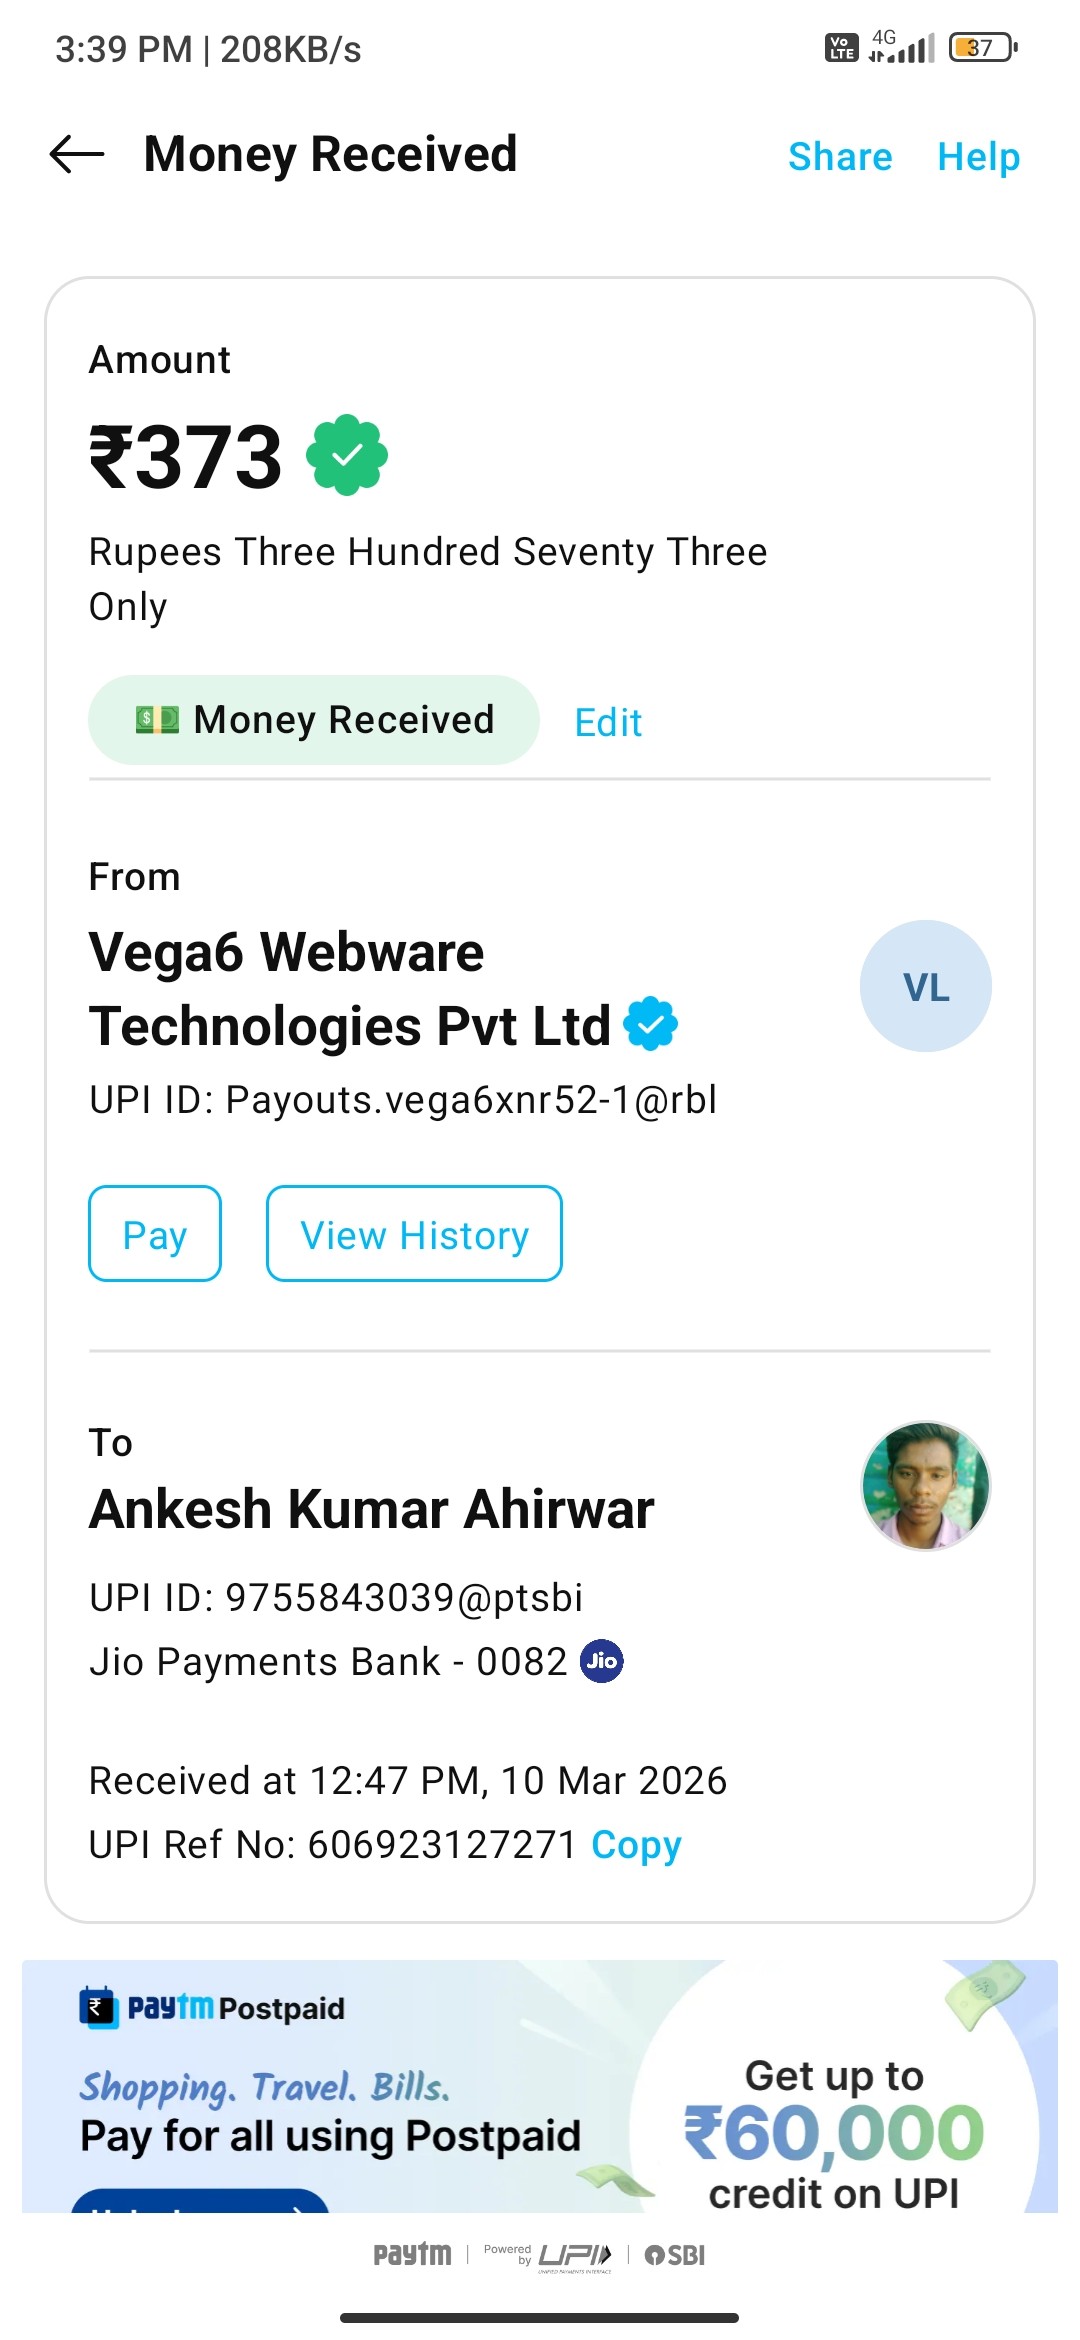Tap the Paytm Postpaid calendar icon
The height and width of the screenshot is (2340, 1080).
pos(98,2007)
